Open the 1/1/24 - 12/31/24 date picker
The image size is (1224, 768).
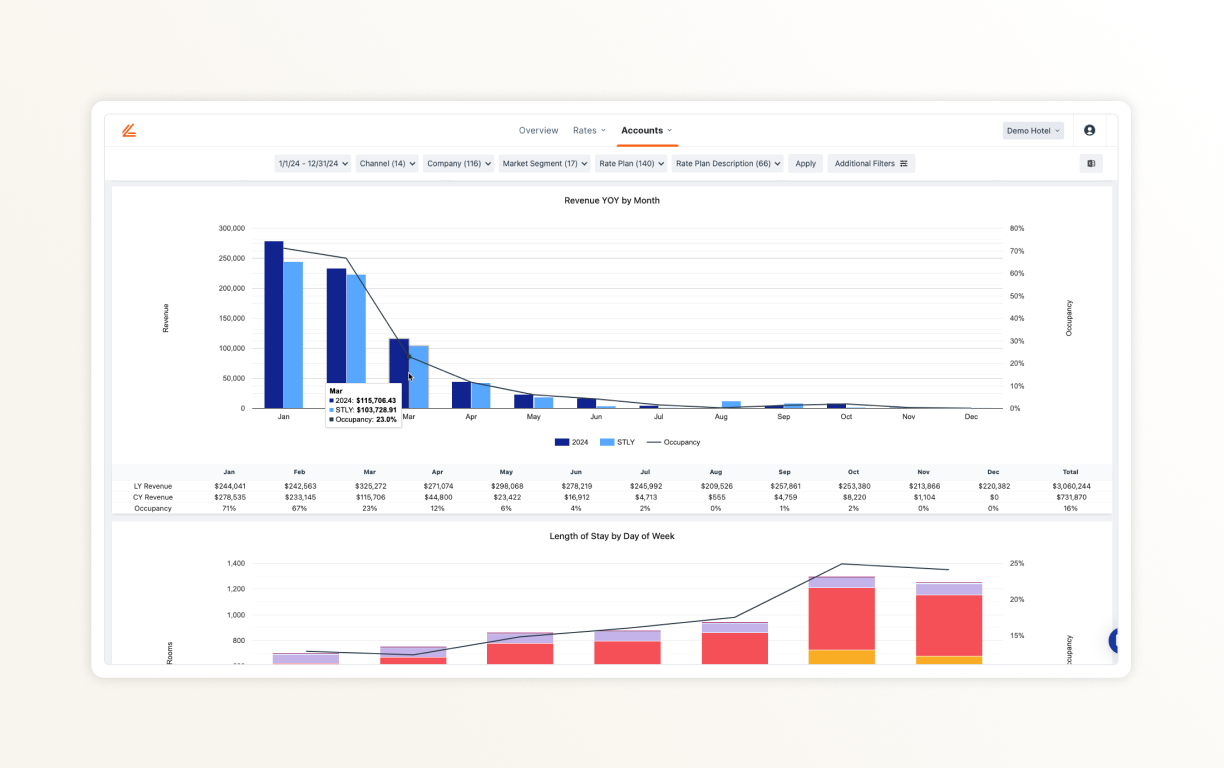tap(311, 163)
